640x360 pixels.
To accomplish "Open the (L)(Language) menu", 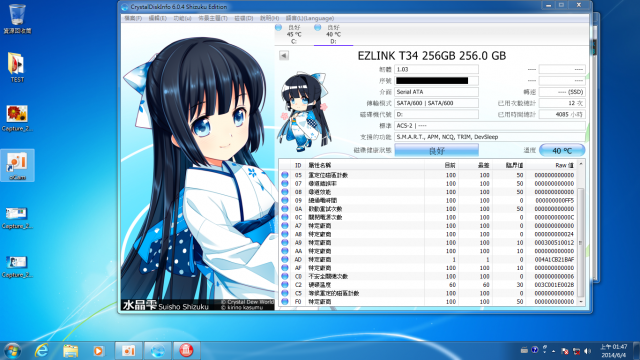I will click(x=310, y=18).
